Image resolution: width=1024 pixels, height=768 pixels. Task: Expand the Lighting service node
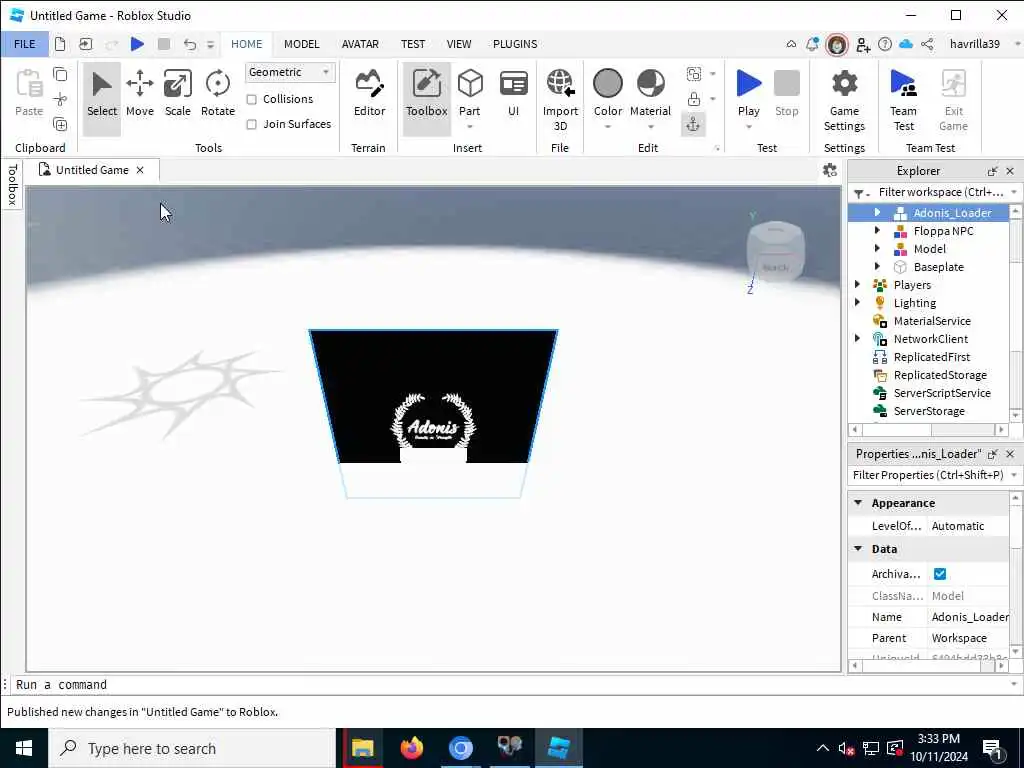click(x=857, y=302)
